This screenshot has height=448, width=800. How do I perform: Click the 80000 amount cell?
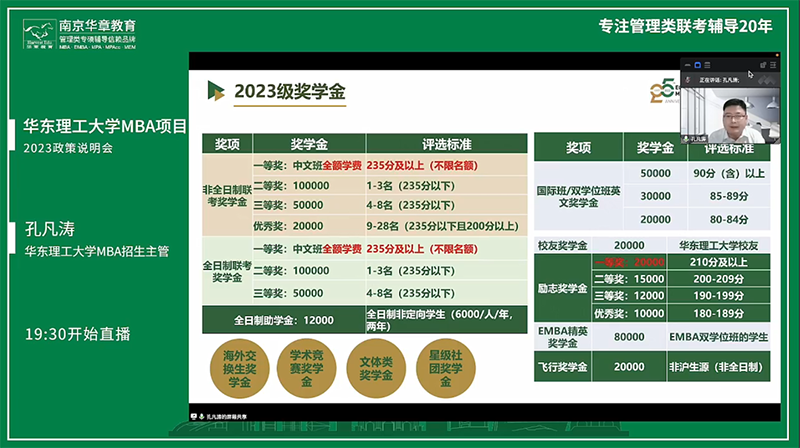tap(629, 337)
